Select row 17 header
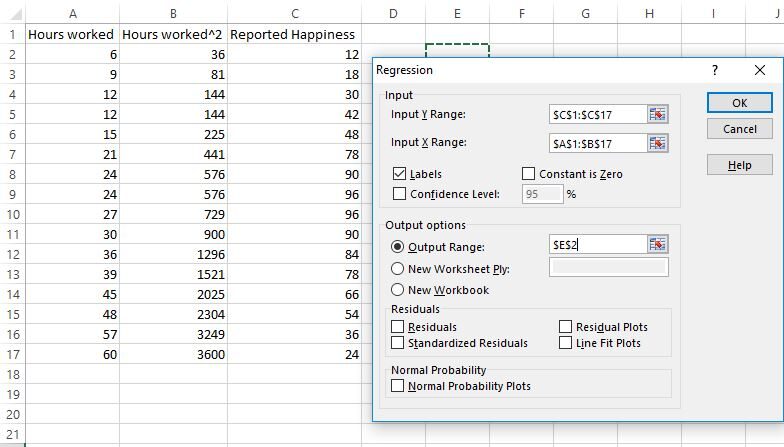This screenshot has height=447, width=784. click(x=12, y=354)
